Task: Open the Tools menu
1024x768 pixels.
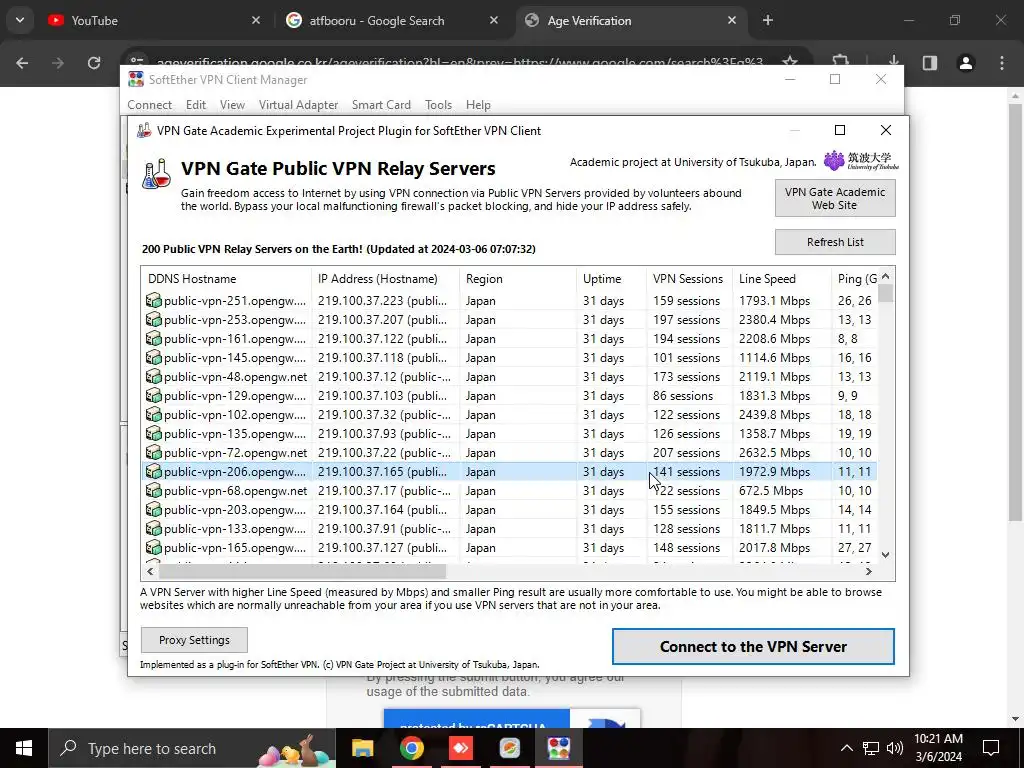Action: click(x=438, y=104)
